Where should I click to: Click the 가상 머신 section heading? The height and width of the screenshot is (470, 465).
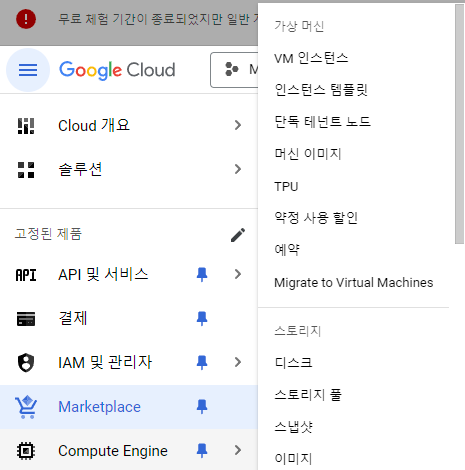[x=299, y=26]
